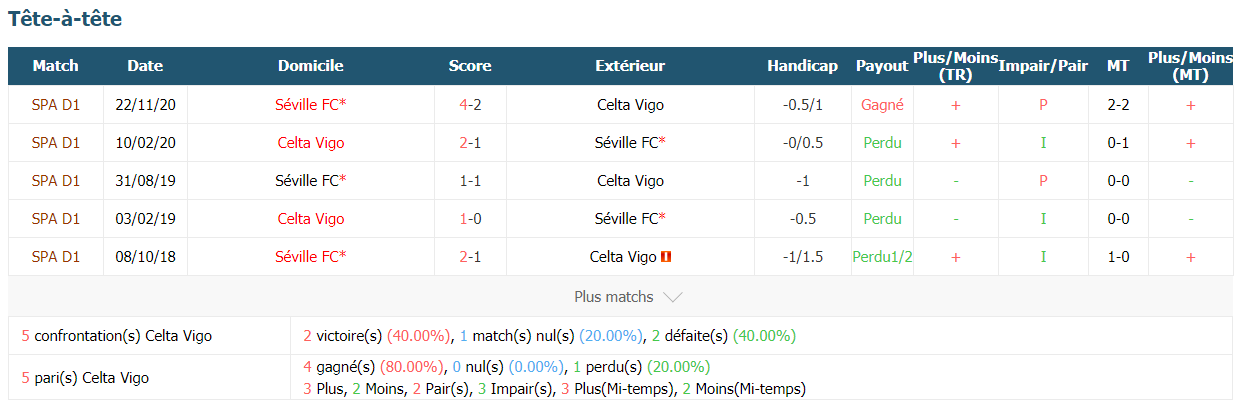Click the red card icon beside Celta Vigo

(x=666, y=257)
